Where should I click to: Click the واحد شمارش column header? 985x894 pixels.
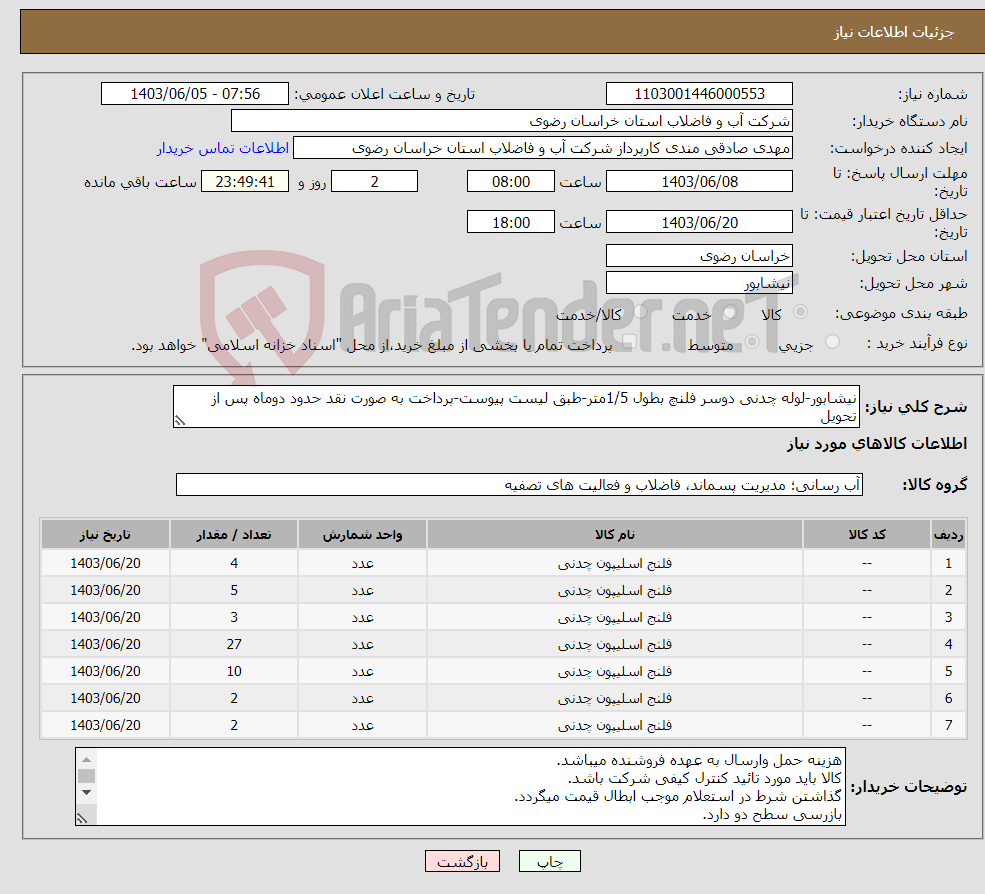[x=362, y=535]
